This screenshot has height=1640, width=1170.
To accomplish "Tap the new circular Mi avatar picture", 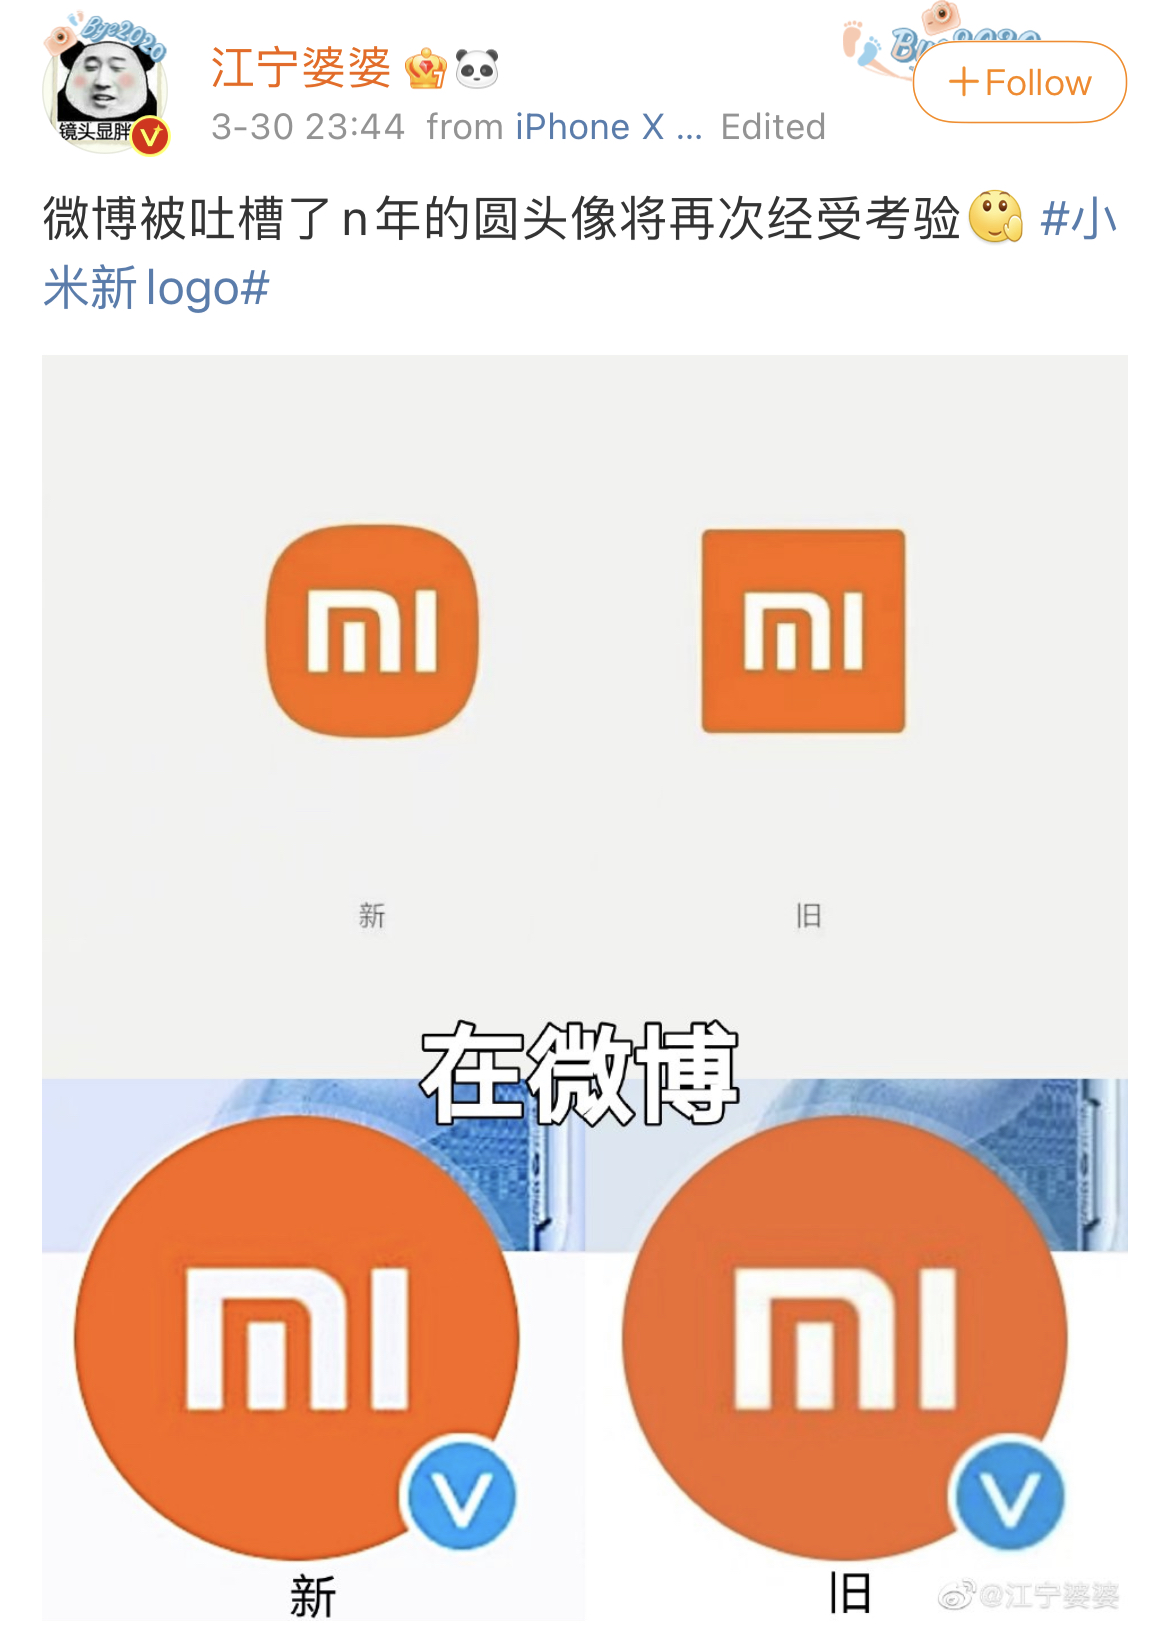I will [x=297, y=1338].
